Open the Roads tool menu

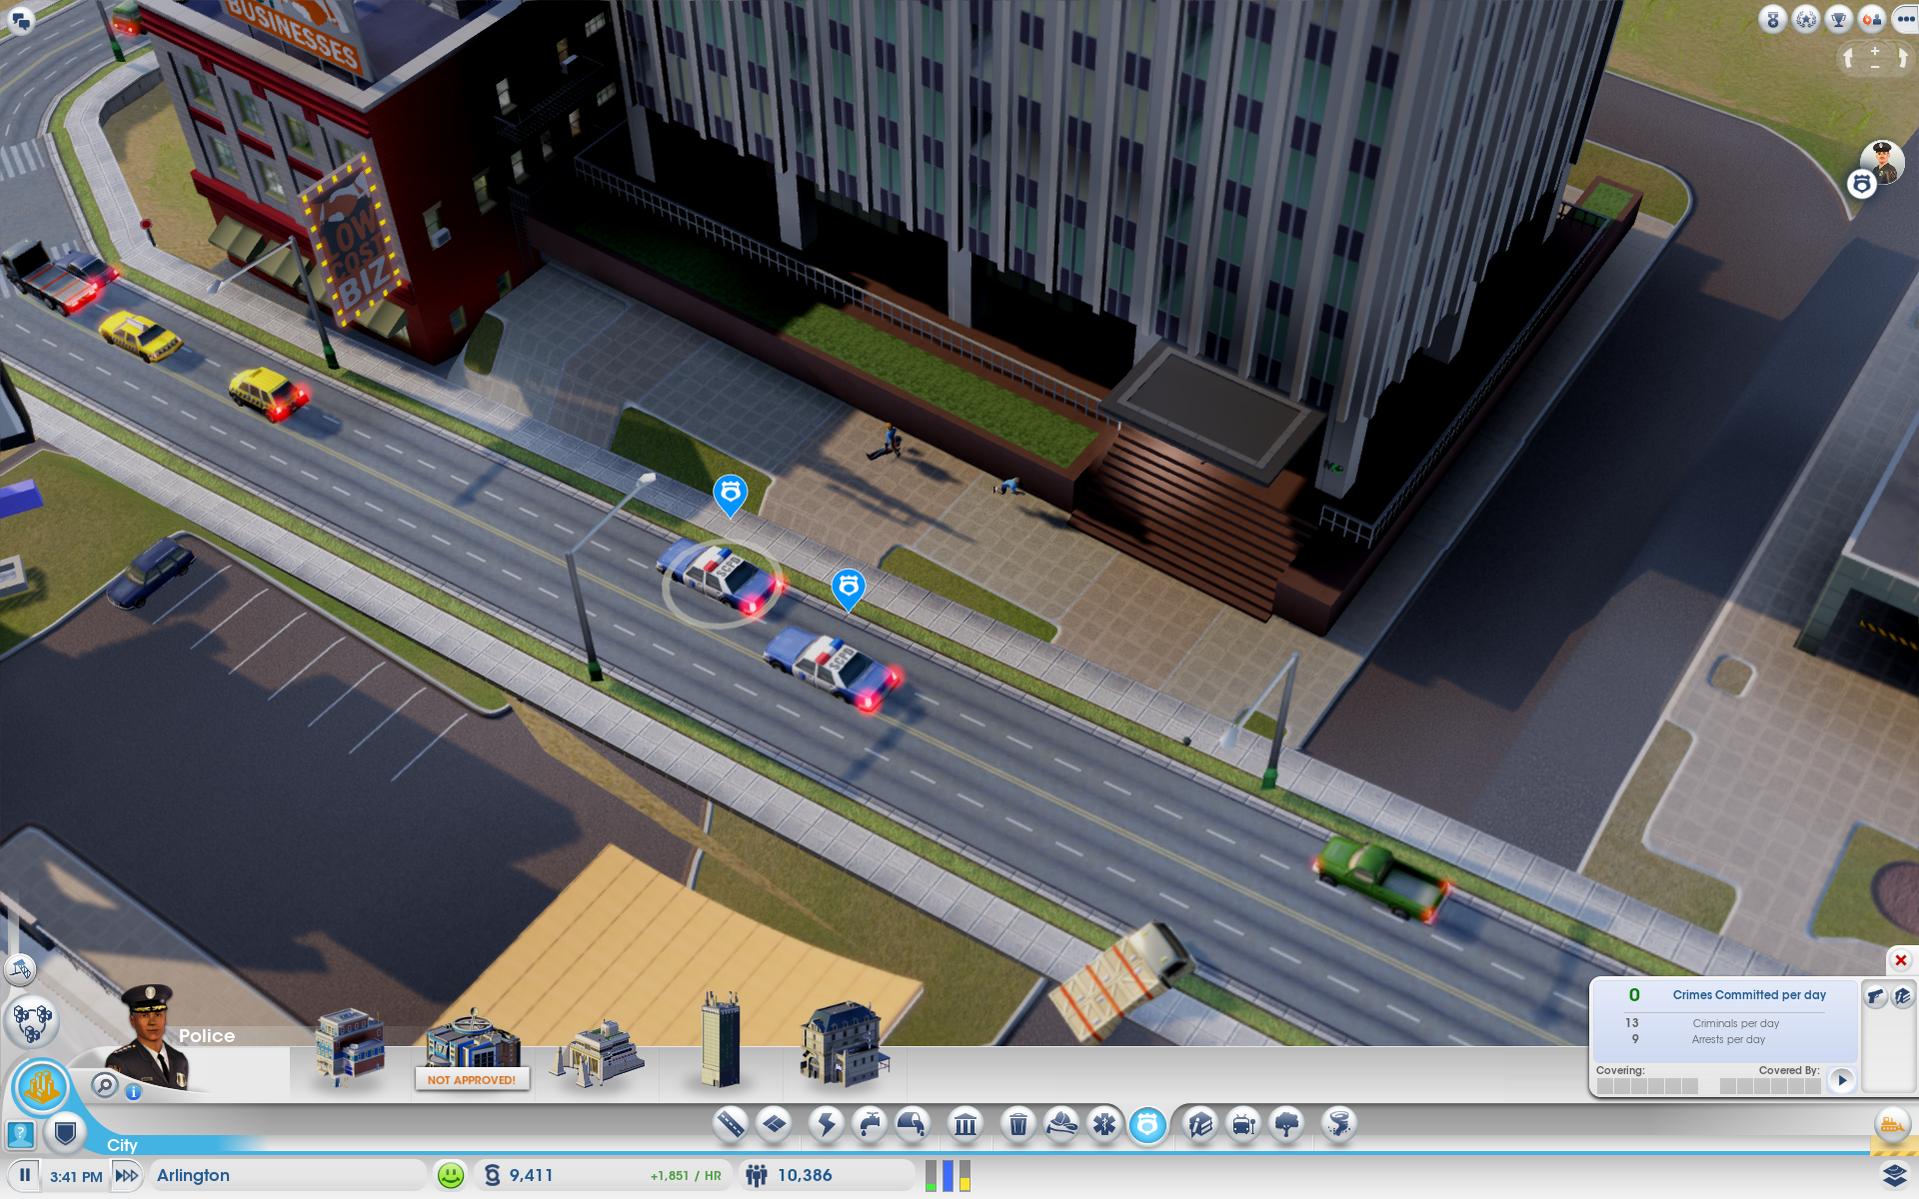731,1125
